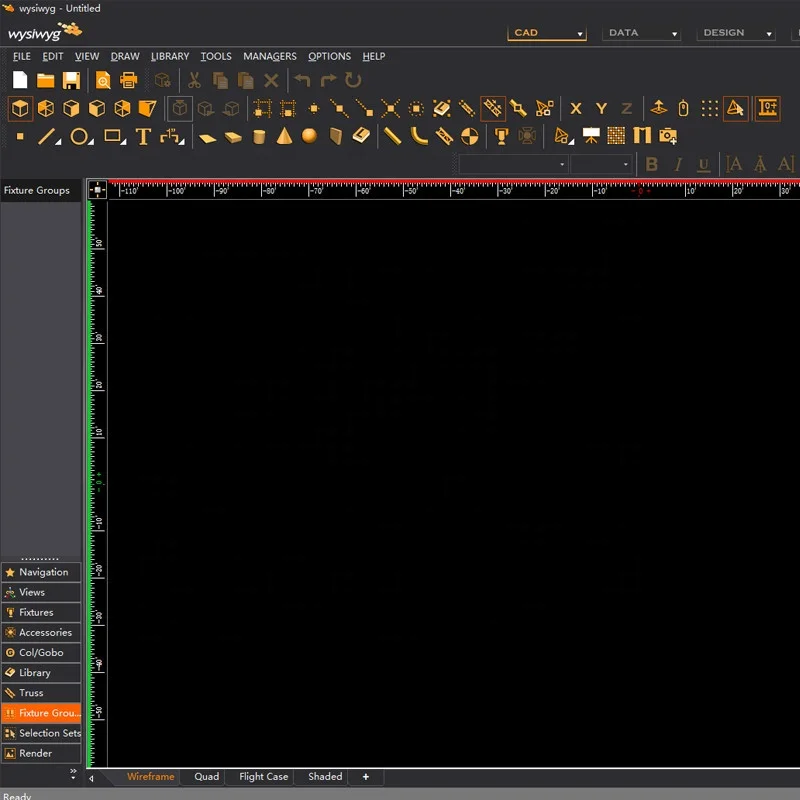The width and height of the screenshot is (800, 800).
Task: Select the Text drawing tool
Action: tap(143, 137)
